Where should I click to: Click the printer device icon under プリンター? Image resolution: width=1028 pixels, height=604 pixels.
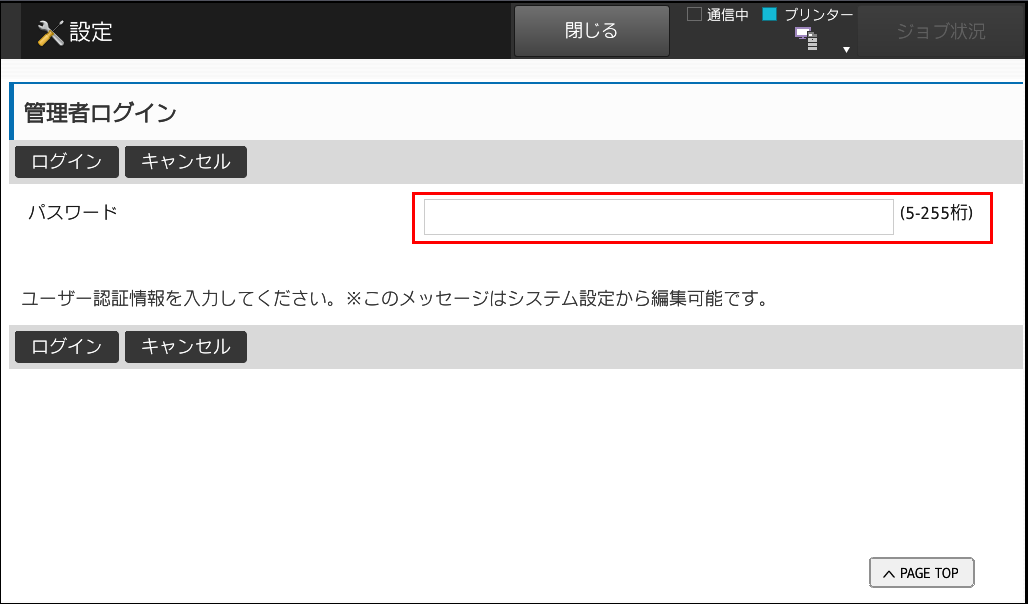[x=806, y=39]
